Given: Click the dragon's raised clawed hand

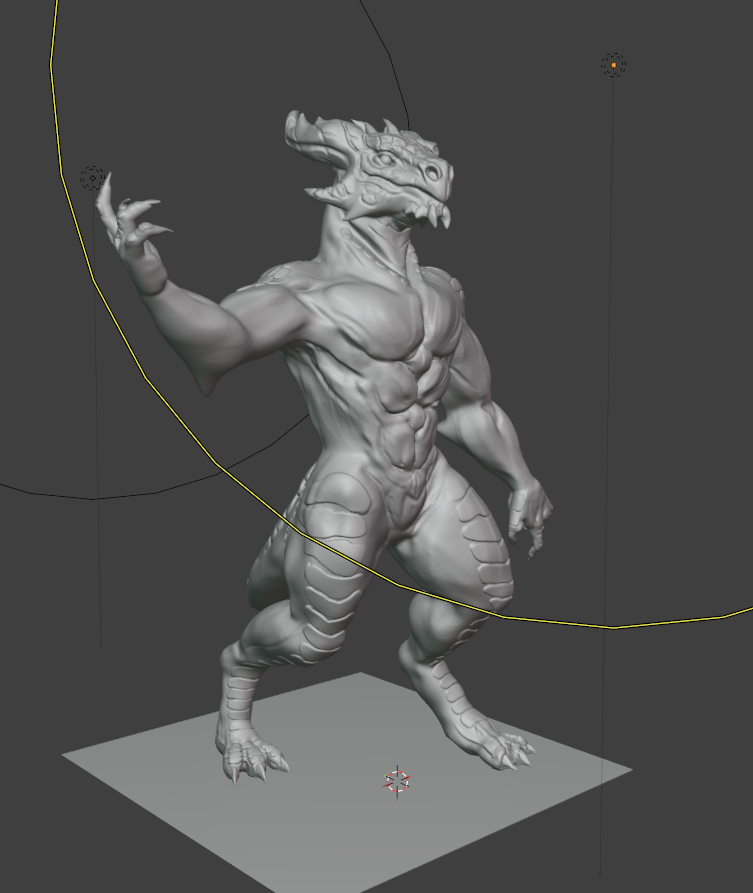Looking at the screenshot, I should point(130,225).
